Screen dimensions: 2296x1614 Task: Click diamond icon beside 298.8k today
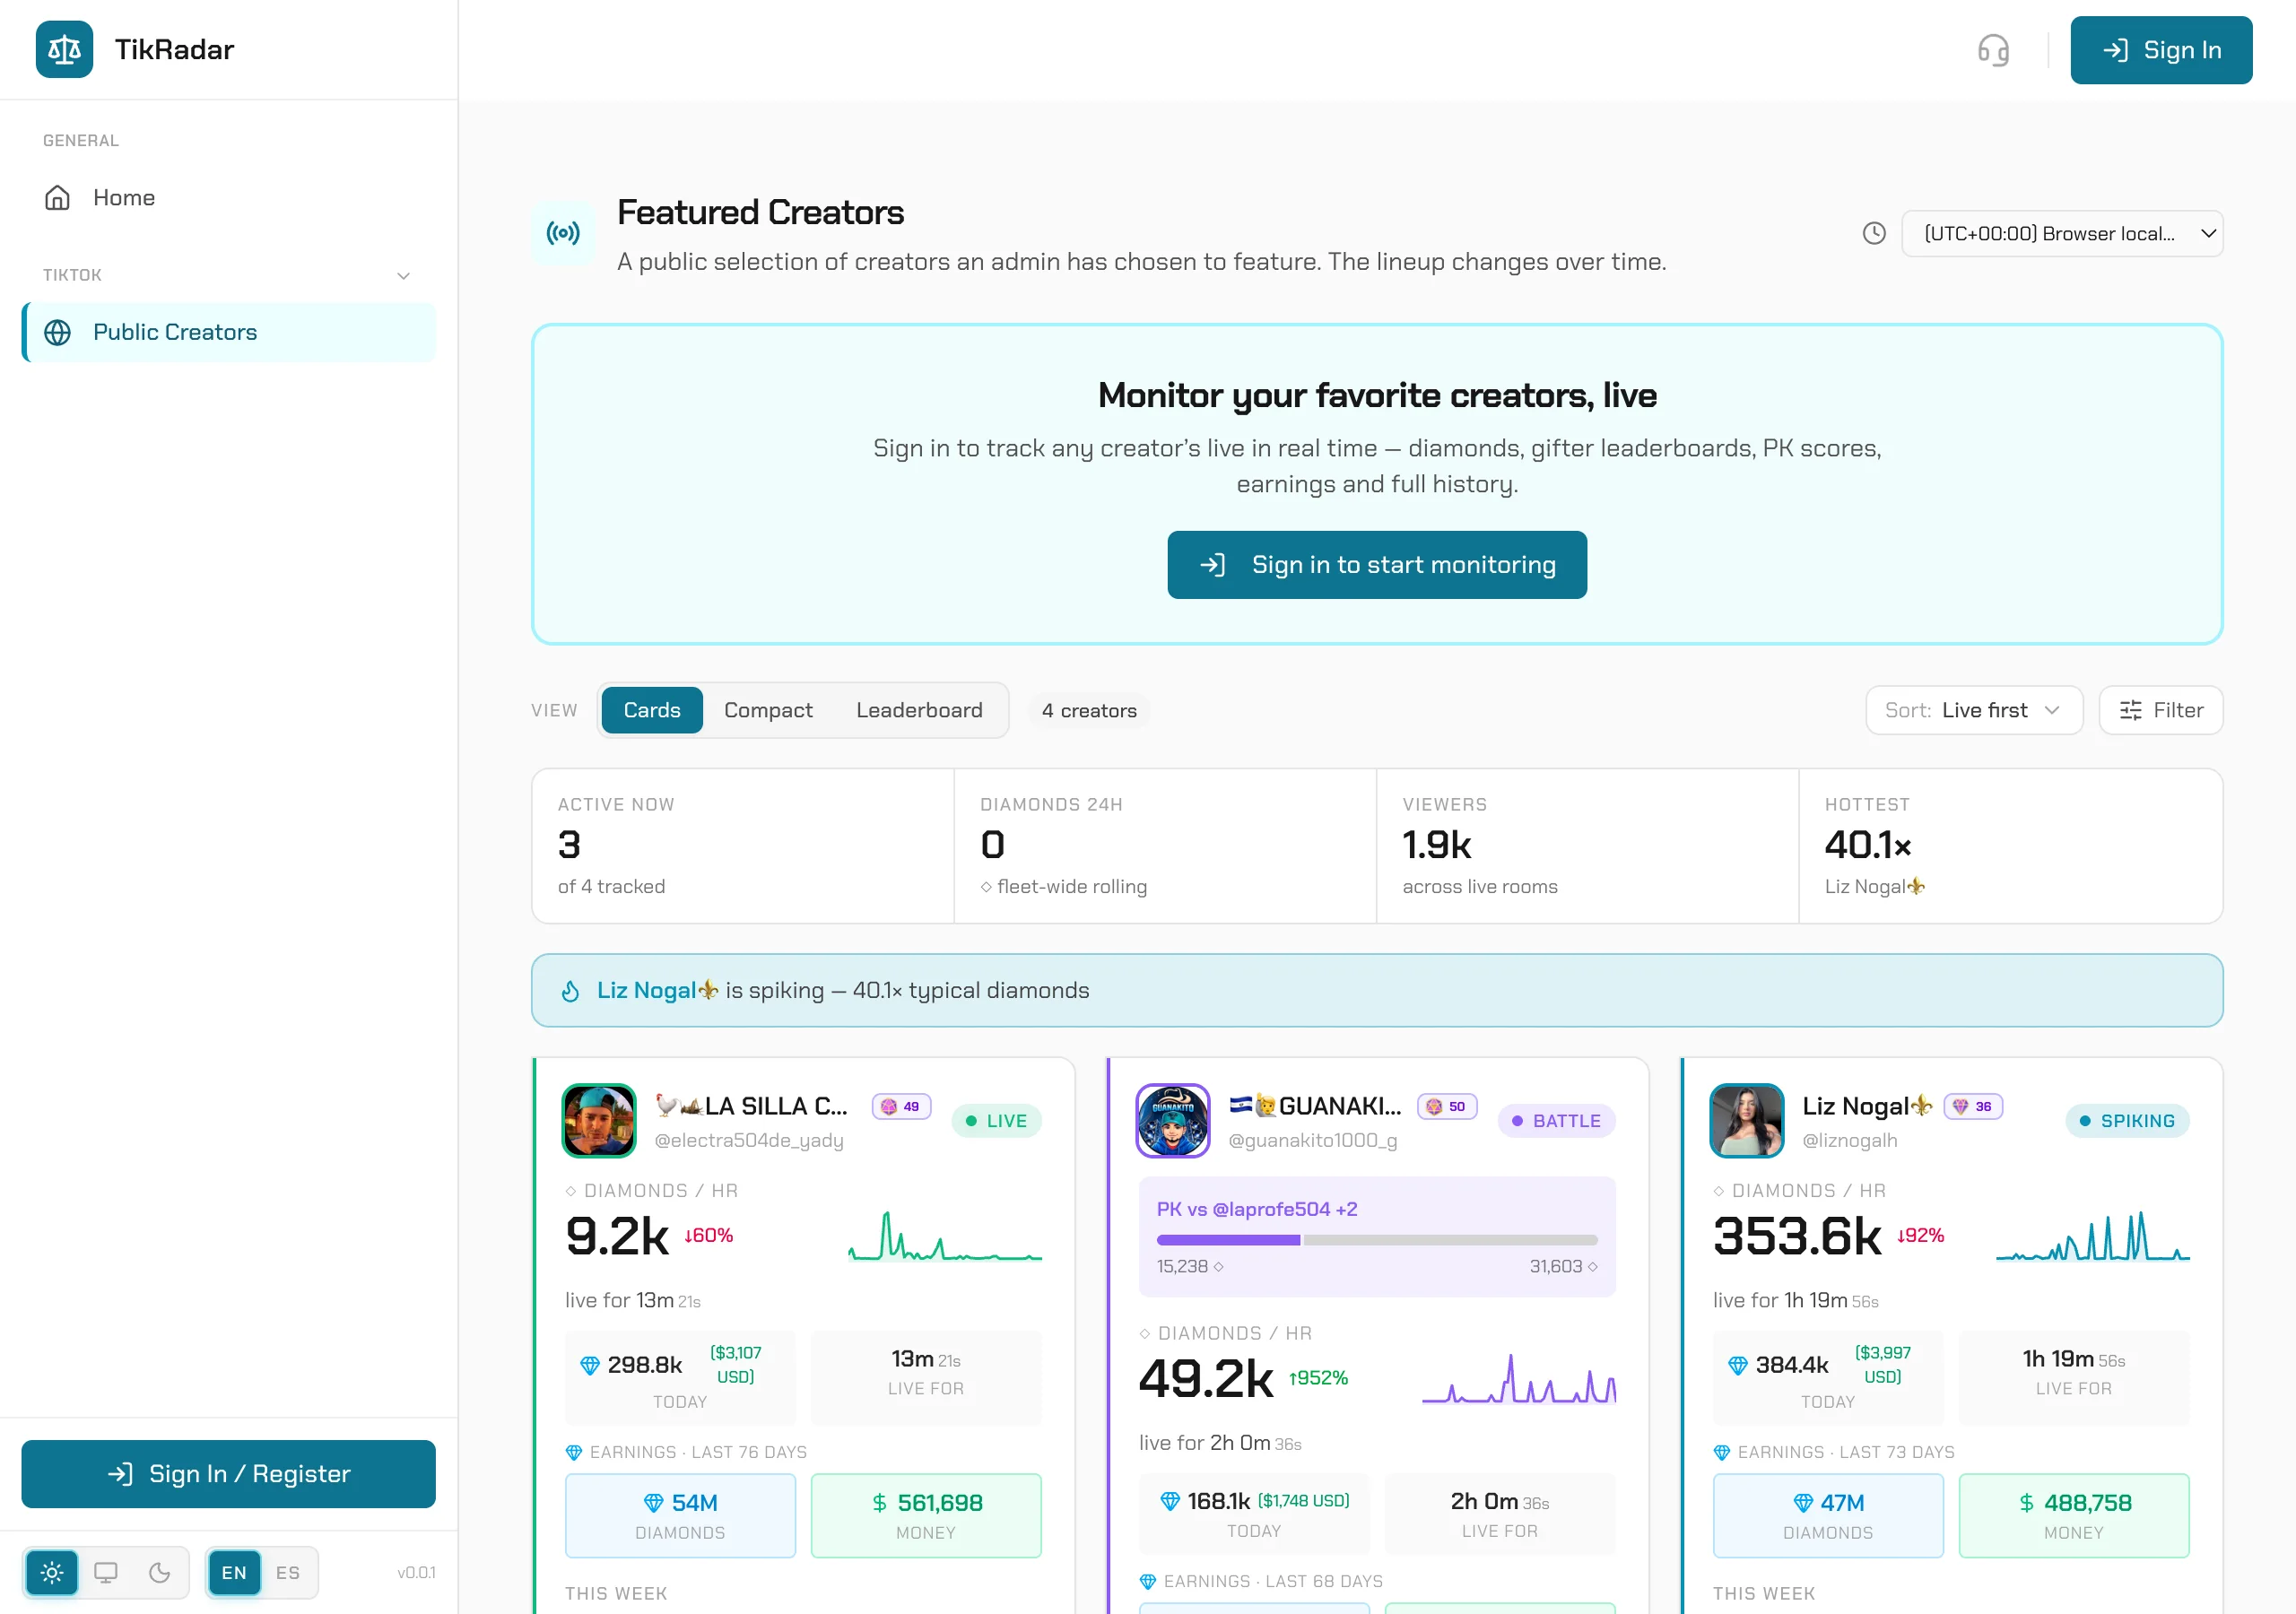[590, 1365]
